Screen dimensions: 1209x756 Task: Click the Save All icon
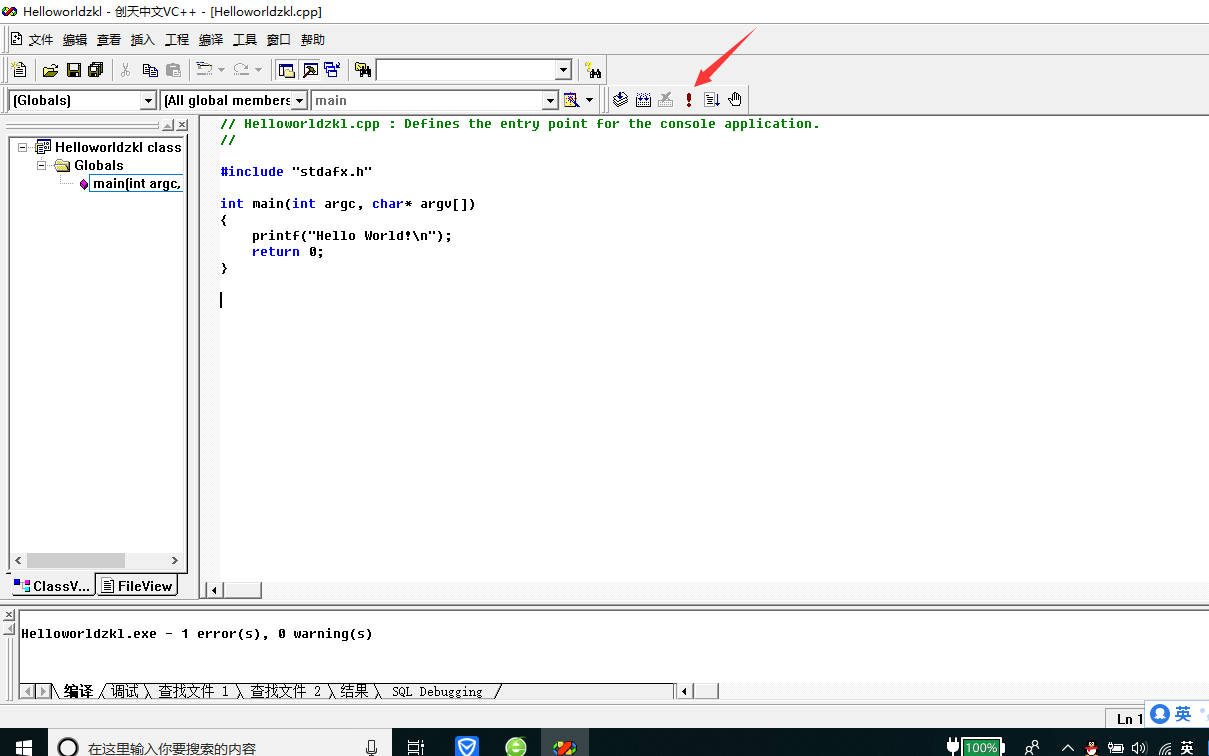[x=96, y=70]
